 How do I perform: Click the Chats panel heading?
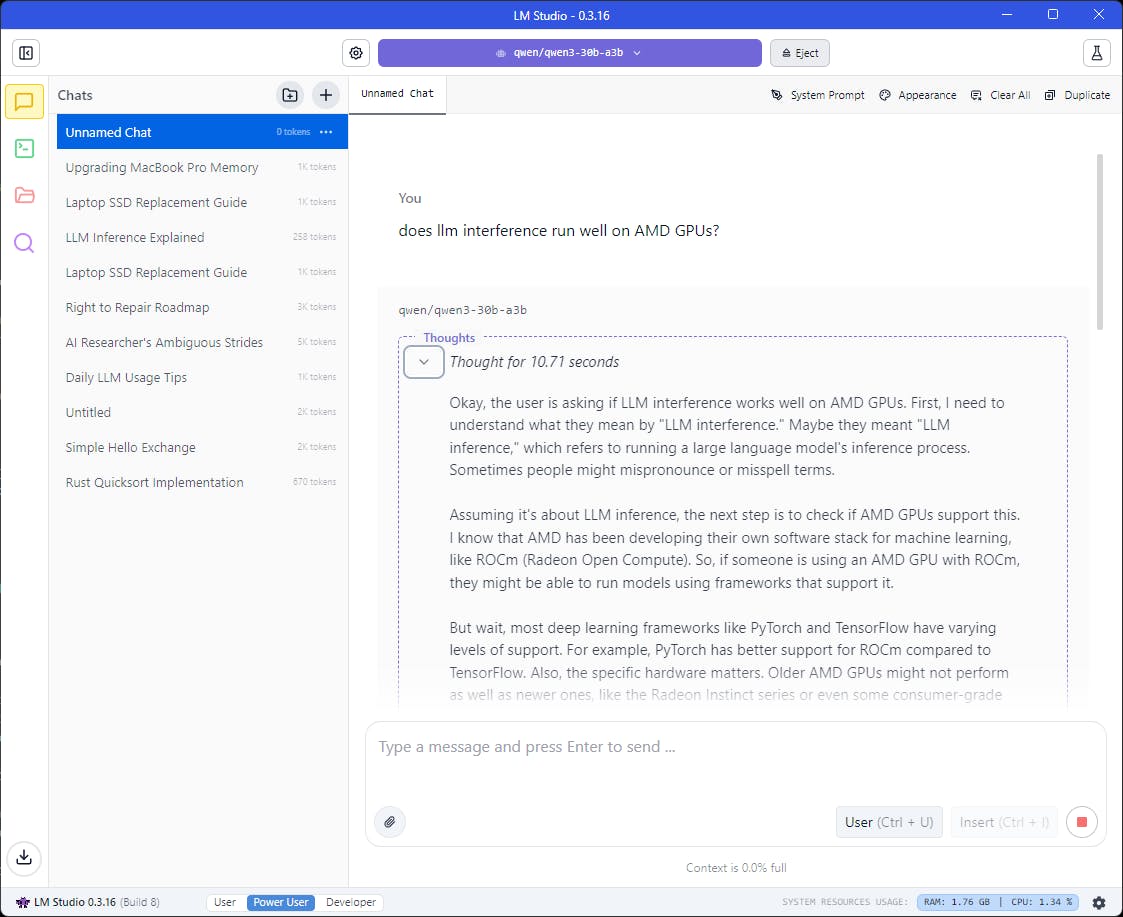coord(75,95)
